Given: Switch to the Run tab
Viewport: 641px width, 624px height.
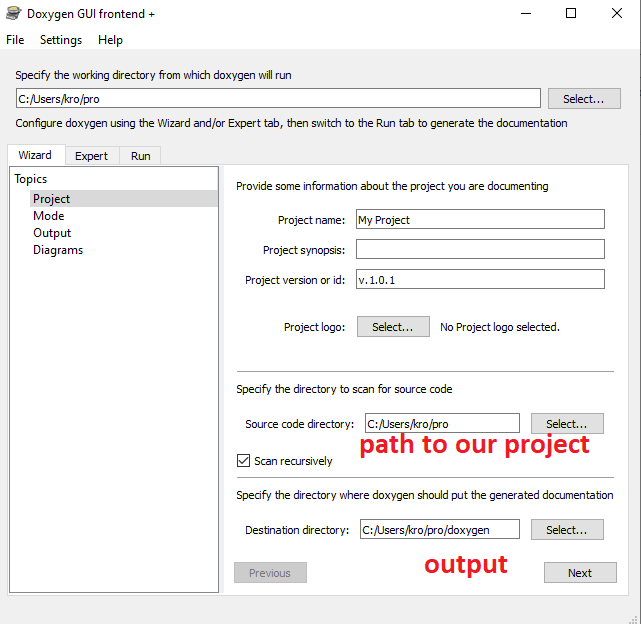Looking at the screenshot, I should 141,156.
